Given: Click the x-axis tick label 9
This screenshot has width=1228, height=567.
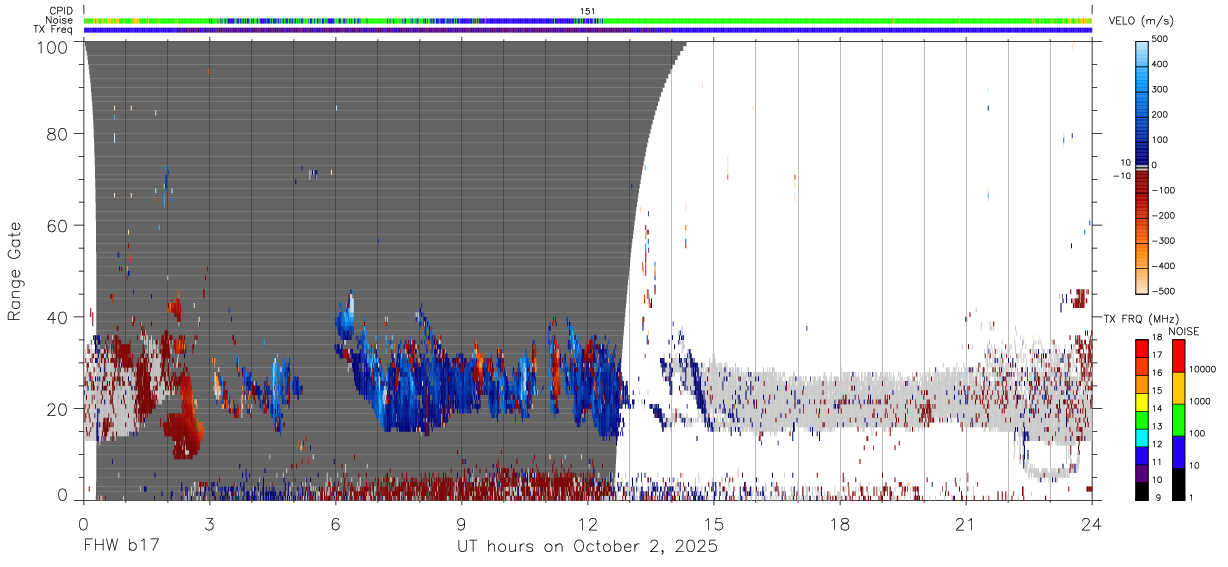Looking at the screenshot, I should [x=461, y=524].
